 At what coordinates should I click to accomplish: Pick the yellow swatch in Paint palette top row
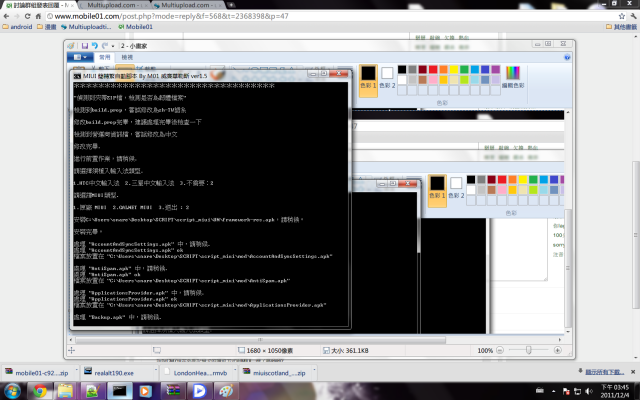pyautogui.click(x=454, y=69)
